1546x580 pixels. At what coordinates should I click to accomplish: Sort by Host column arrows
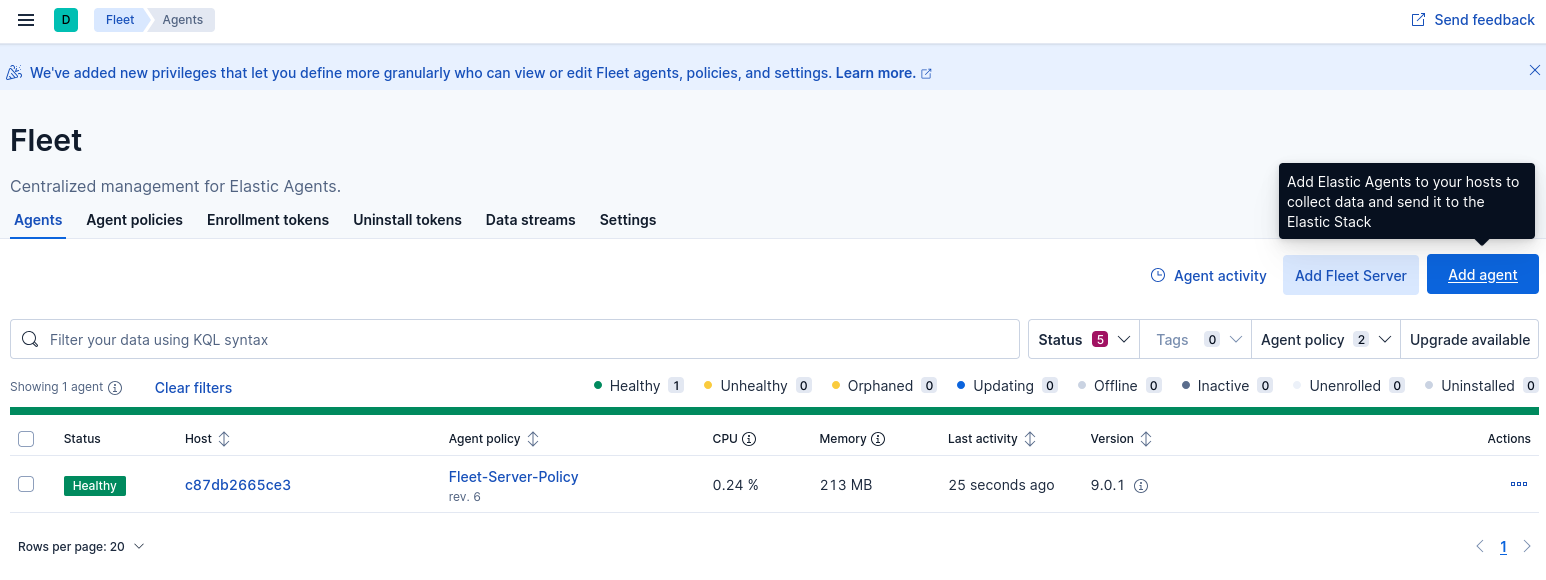pyautogui.click(x=224, y=439)
